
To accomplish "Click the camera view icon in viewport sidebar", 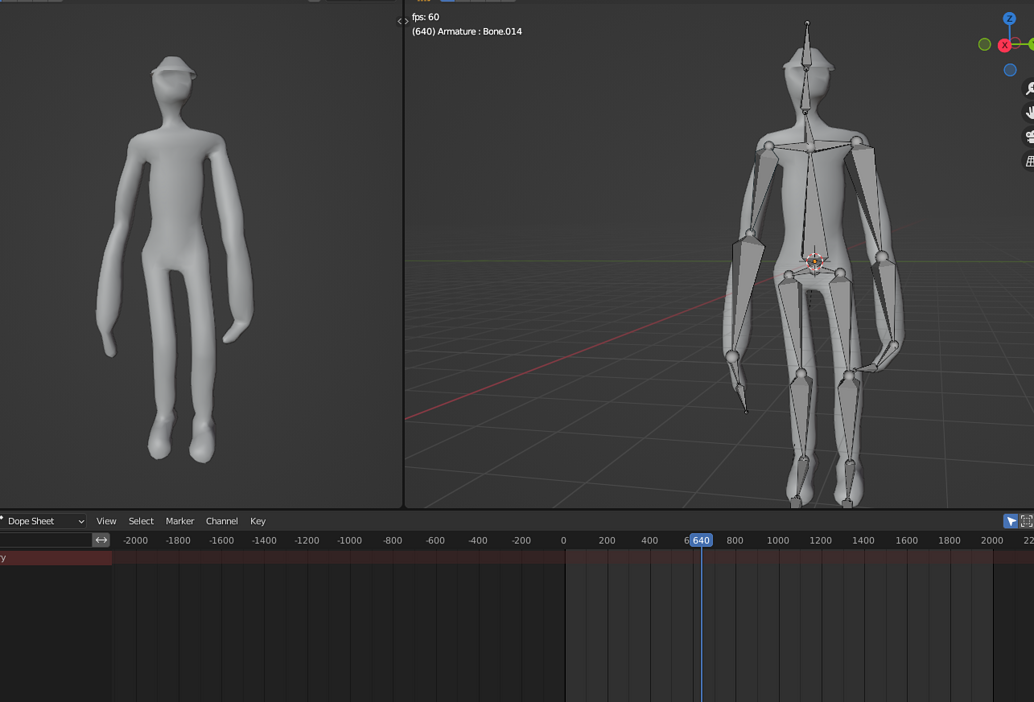I will tap(1028, 136).
